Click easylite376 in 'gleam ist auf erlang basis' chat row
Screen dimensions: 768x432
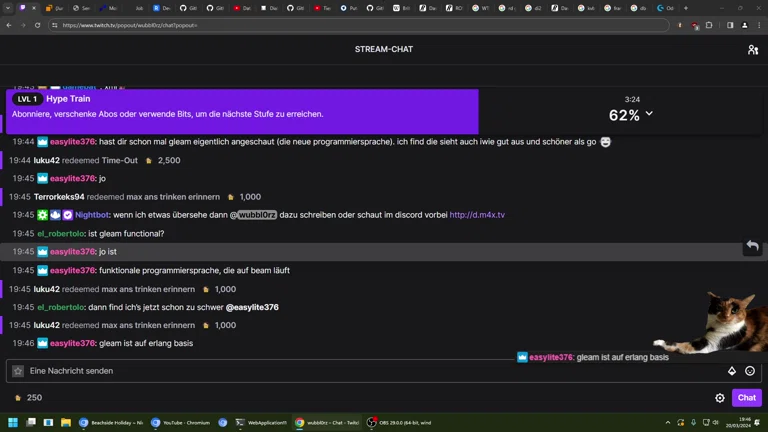pos(72,343)
